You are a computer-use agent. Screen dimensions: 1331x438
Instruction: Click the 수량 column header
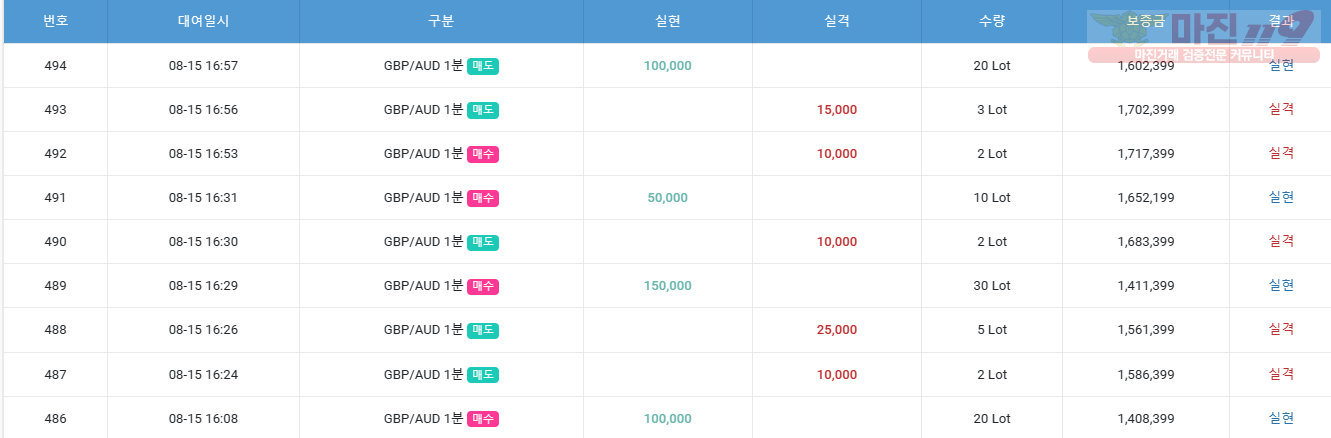click(x=992, y=21)
